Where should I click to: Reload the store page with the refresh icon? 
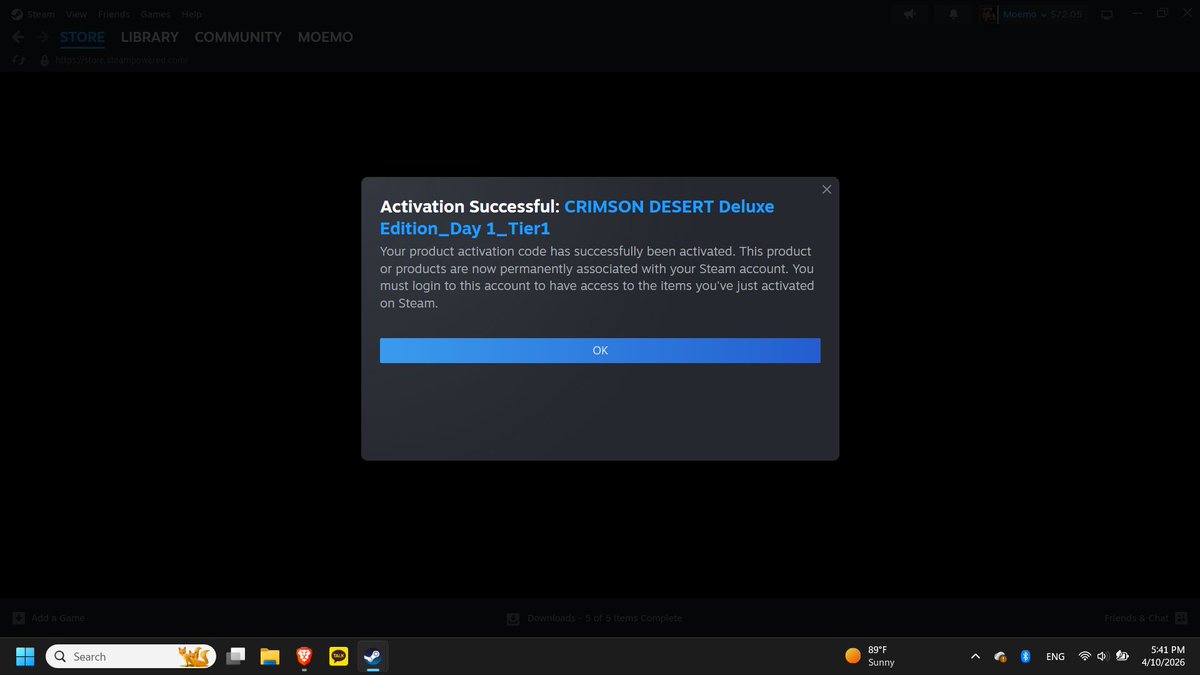click(x=18, y=60)
